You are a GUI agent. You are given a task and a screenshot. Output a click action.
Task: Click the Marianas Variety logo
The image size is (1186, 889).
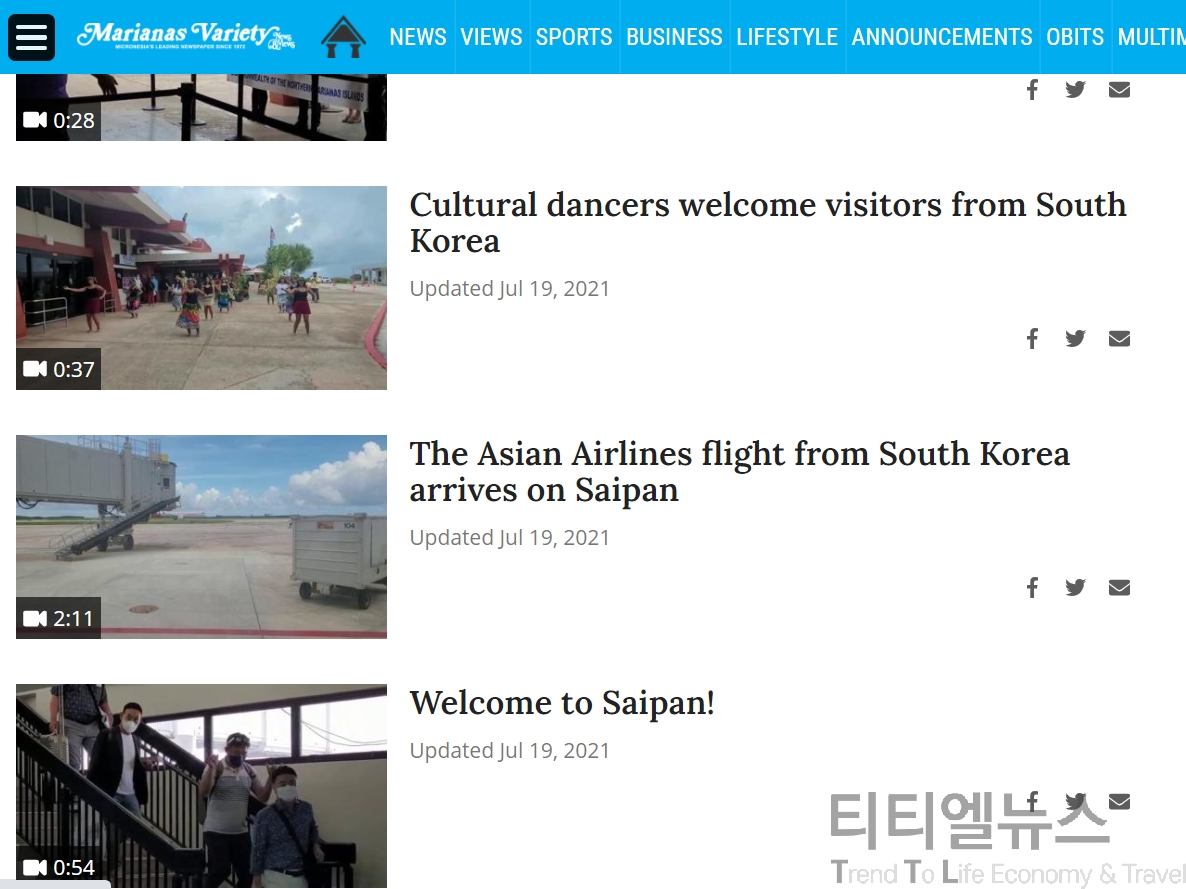point(186,36)
